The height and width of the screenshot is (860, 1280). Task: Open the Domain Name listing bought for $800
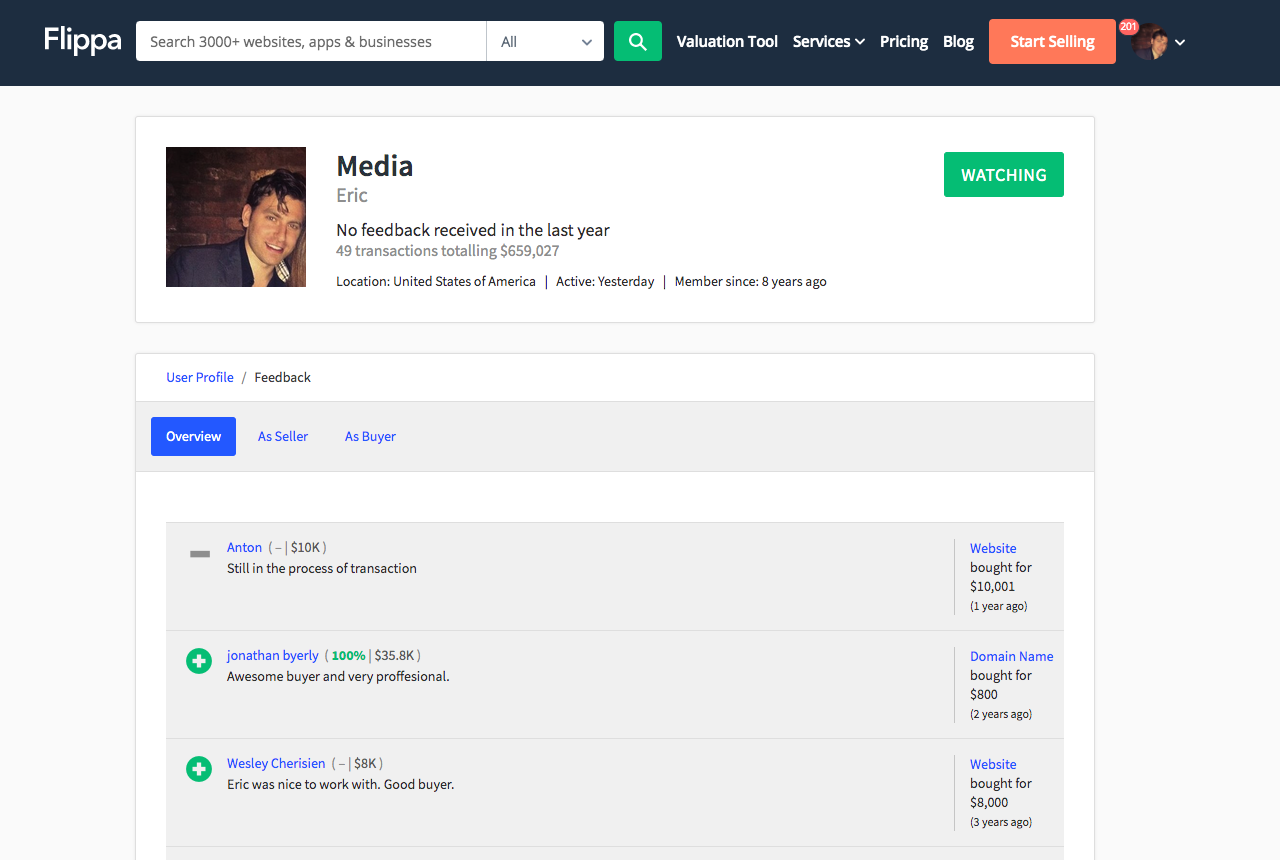point(1012,656)
